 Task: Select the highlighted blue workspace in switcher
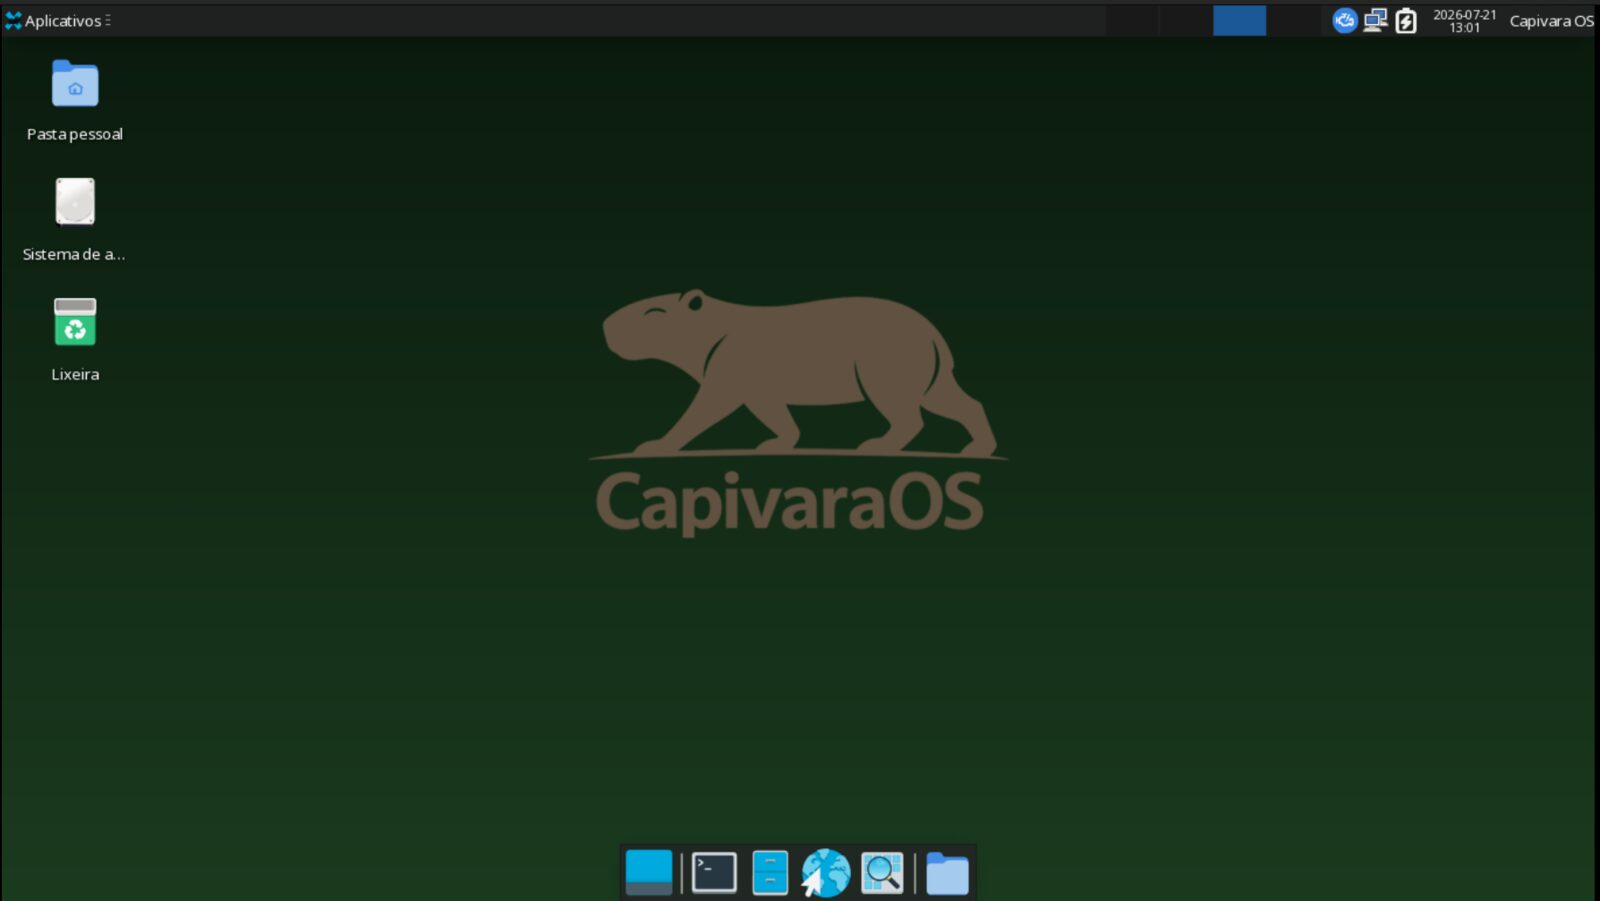tap(1239, 20)
